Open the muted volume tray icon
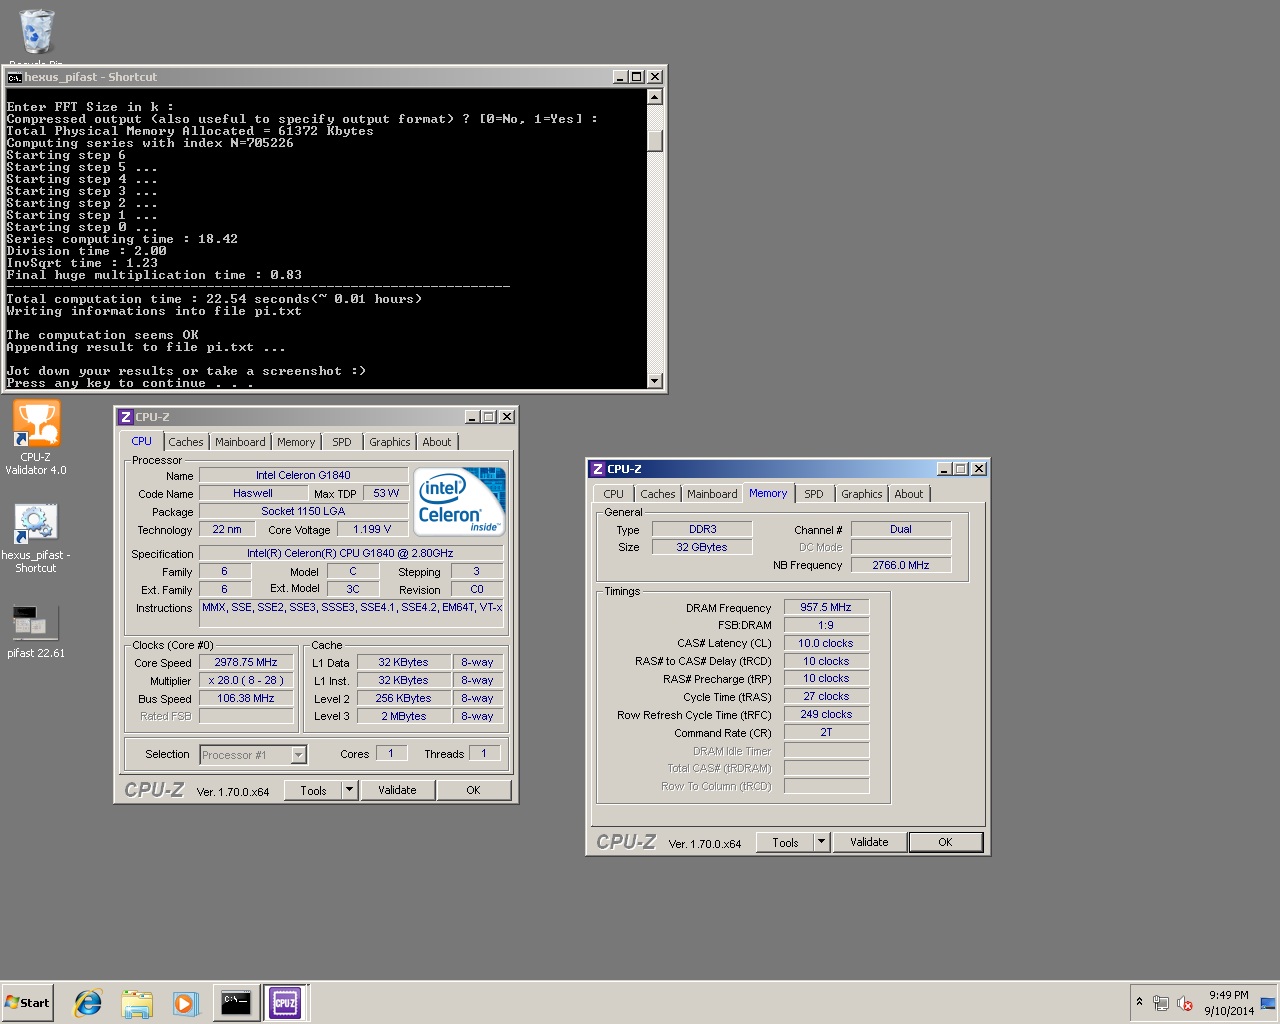1280x1024 pixels. 1185,1003
